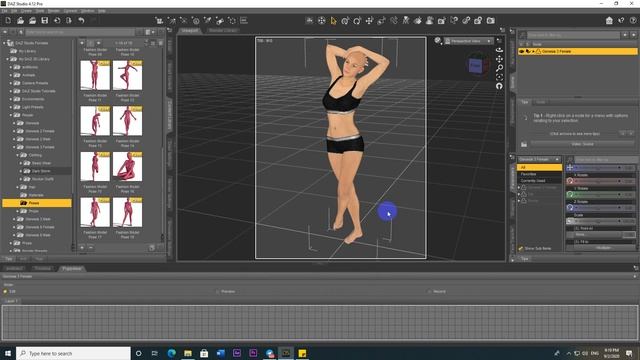Select the yellow Node Selection arrow tool
Image resolution: width=640 pixels, height=360 pixels.
pyautogui.click(x=333, y=21)
